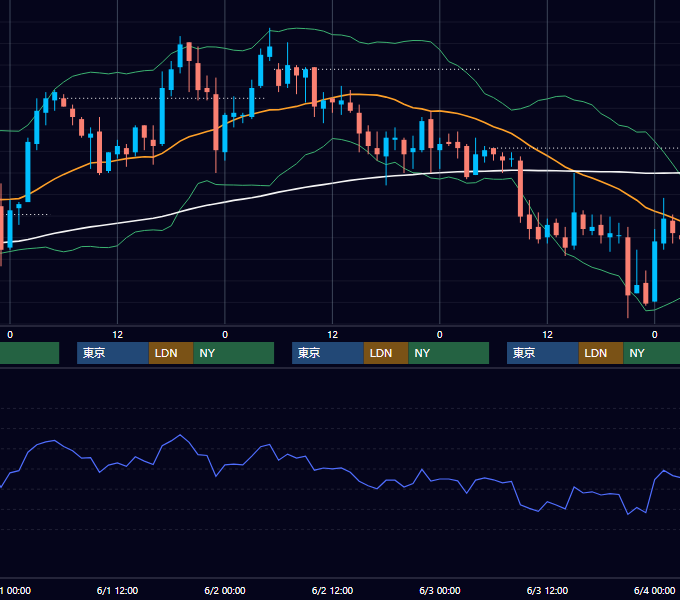Click the 6/4 00:00 date axis label
680x600 pixels.
[655, 590]
